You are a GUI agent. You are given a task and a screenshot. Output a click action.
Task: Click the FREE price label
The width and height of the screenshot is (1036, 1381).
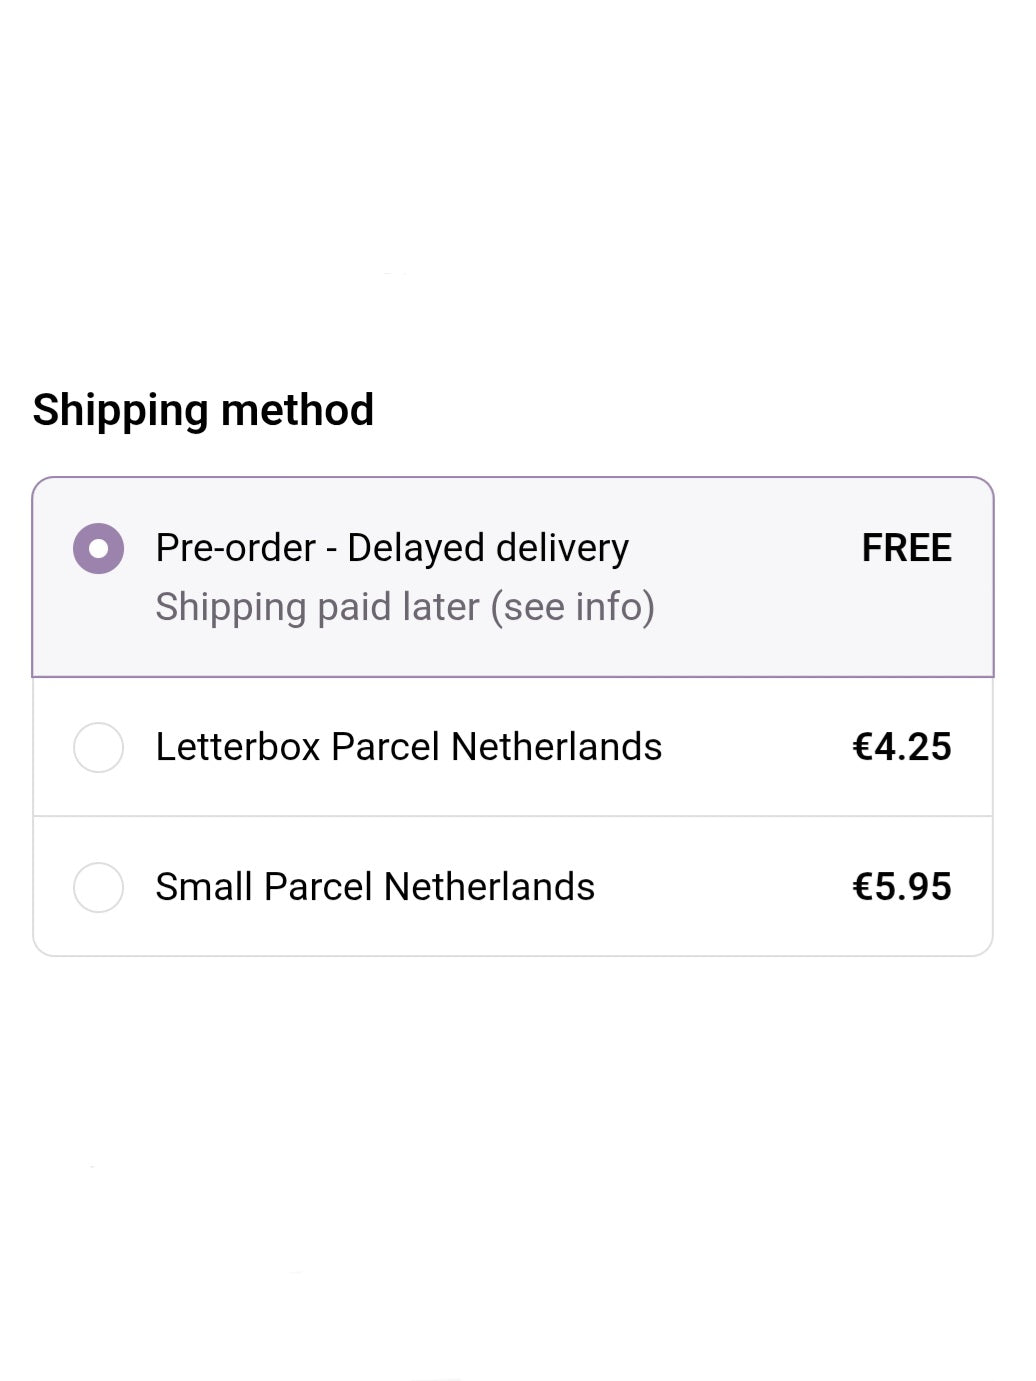906,548
